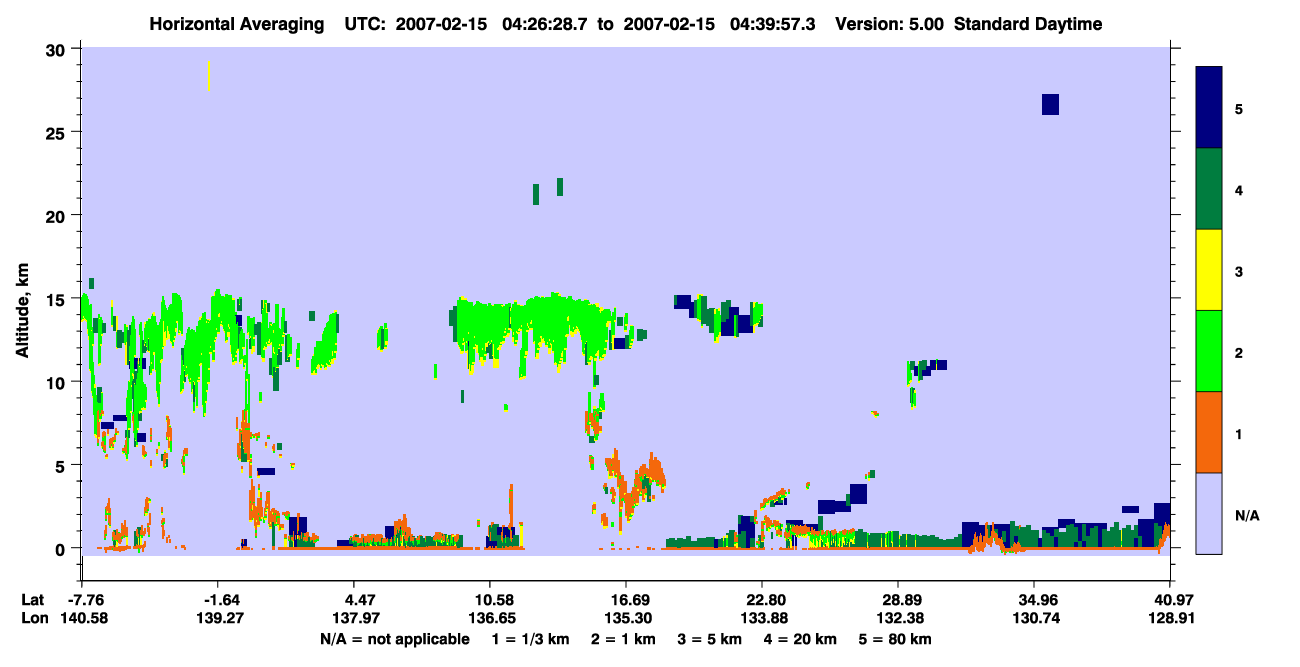This screenshot has height=667, width=1300.
Task: Click the 'Lat' row label
Action: click(x=32, y=600)
